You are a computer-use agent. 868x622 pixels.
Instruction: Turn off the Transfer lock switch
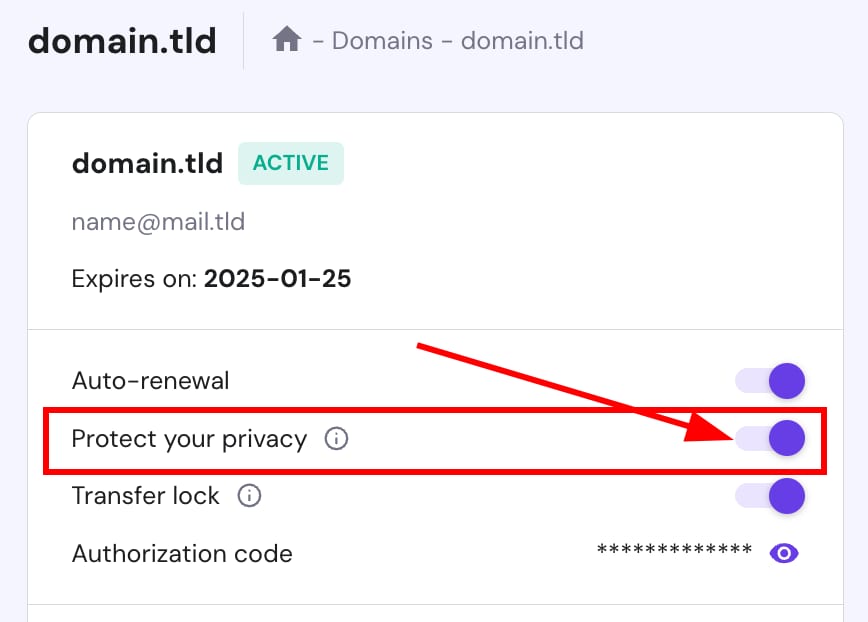pyautogui.click(x=771, y=495)
